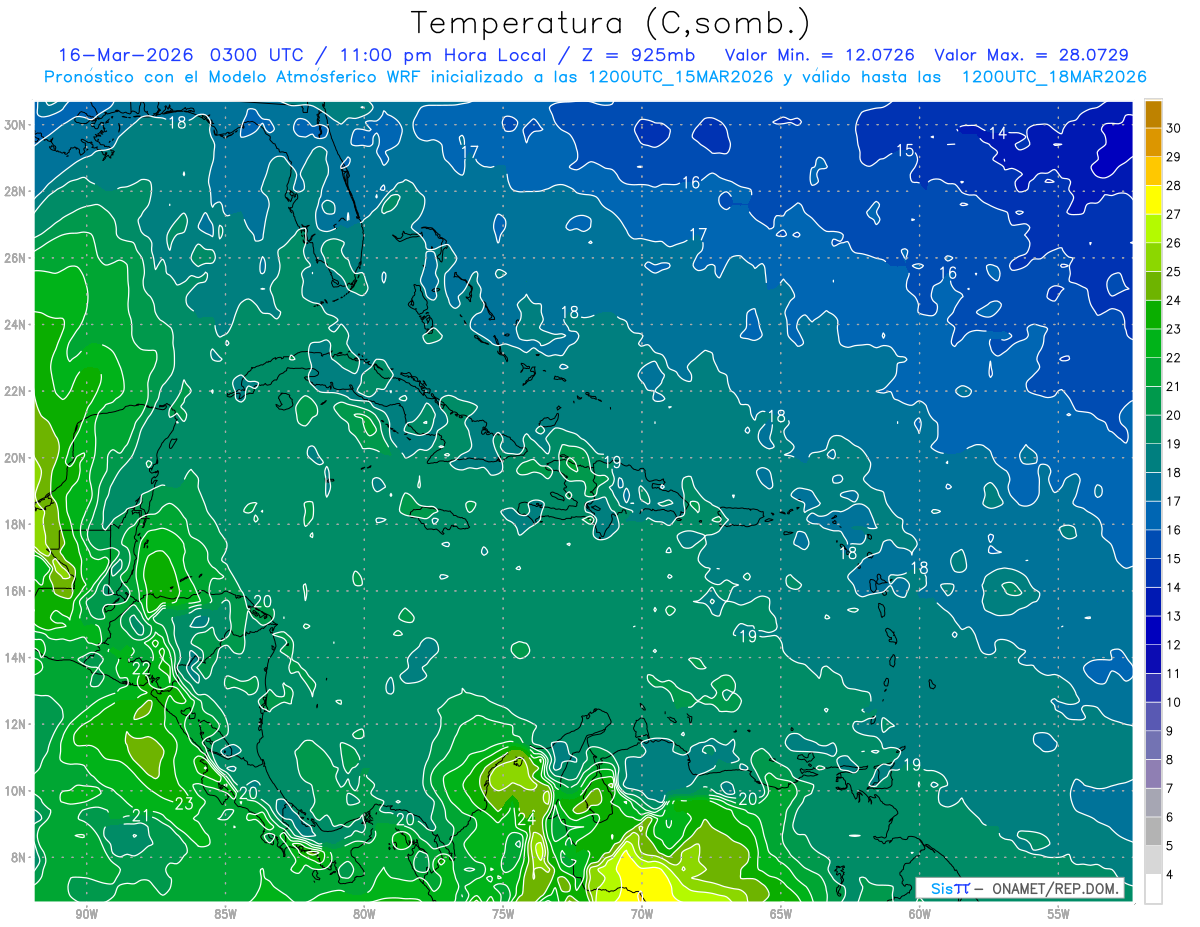The height and width of the screenshot is (927, 1200).
Task: Click the "28N" latitude axis label
Action: [x=16, y=191]
